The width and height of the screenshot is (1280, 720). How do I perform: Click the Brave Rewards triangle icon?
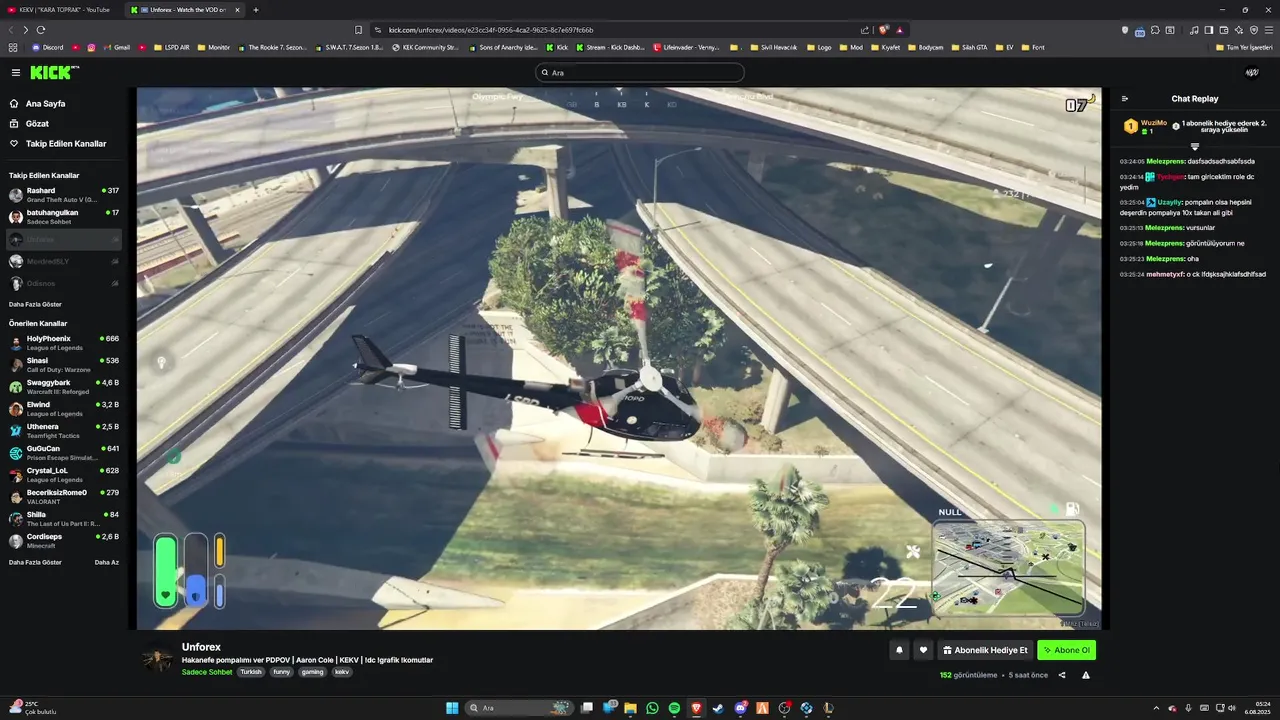click(x=900, y=30)
